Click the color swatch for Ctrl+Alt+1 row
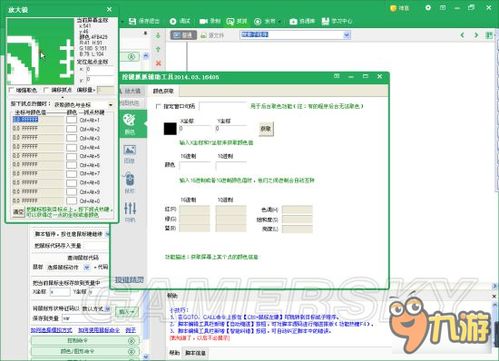Viewport: 499px width, 361px height. coord(71,120)
